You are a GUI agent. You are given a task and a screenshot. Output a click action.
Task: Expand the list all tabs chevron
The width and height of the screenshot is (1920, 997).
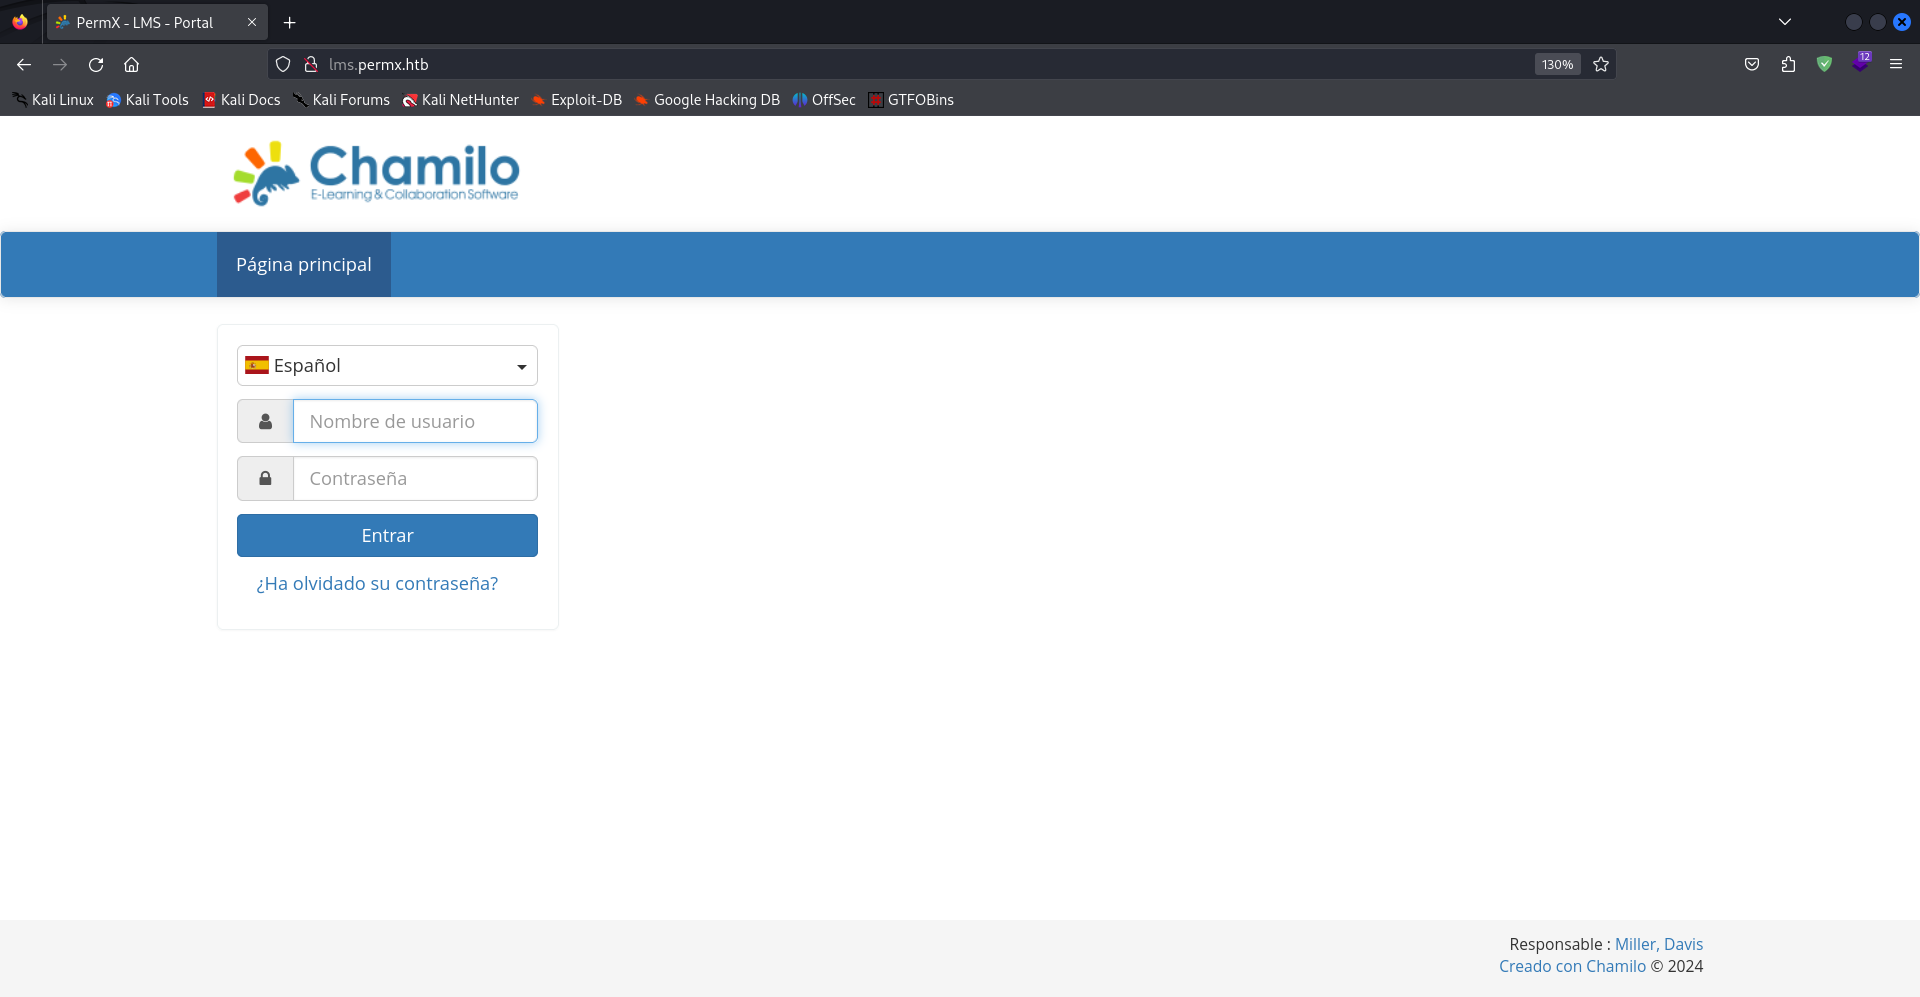point(1784,22)
